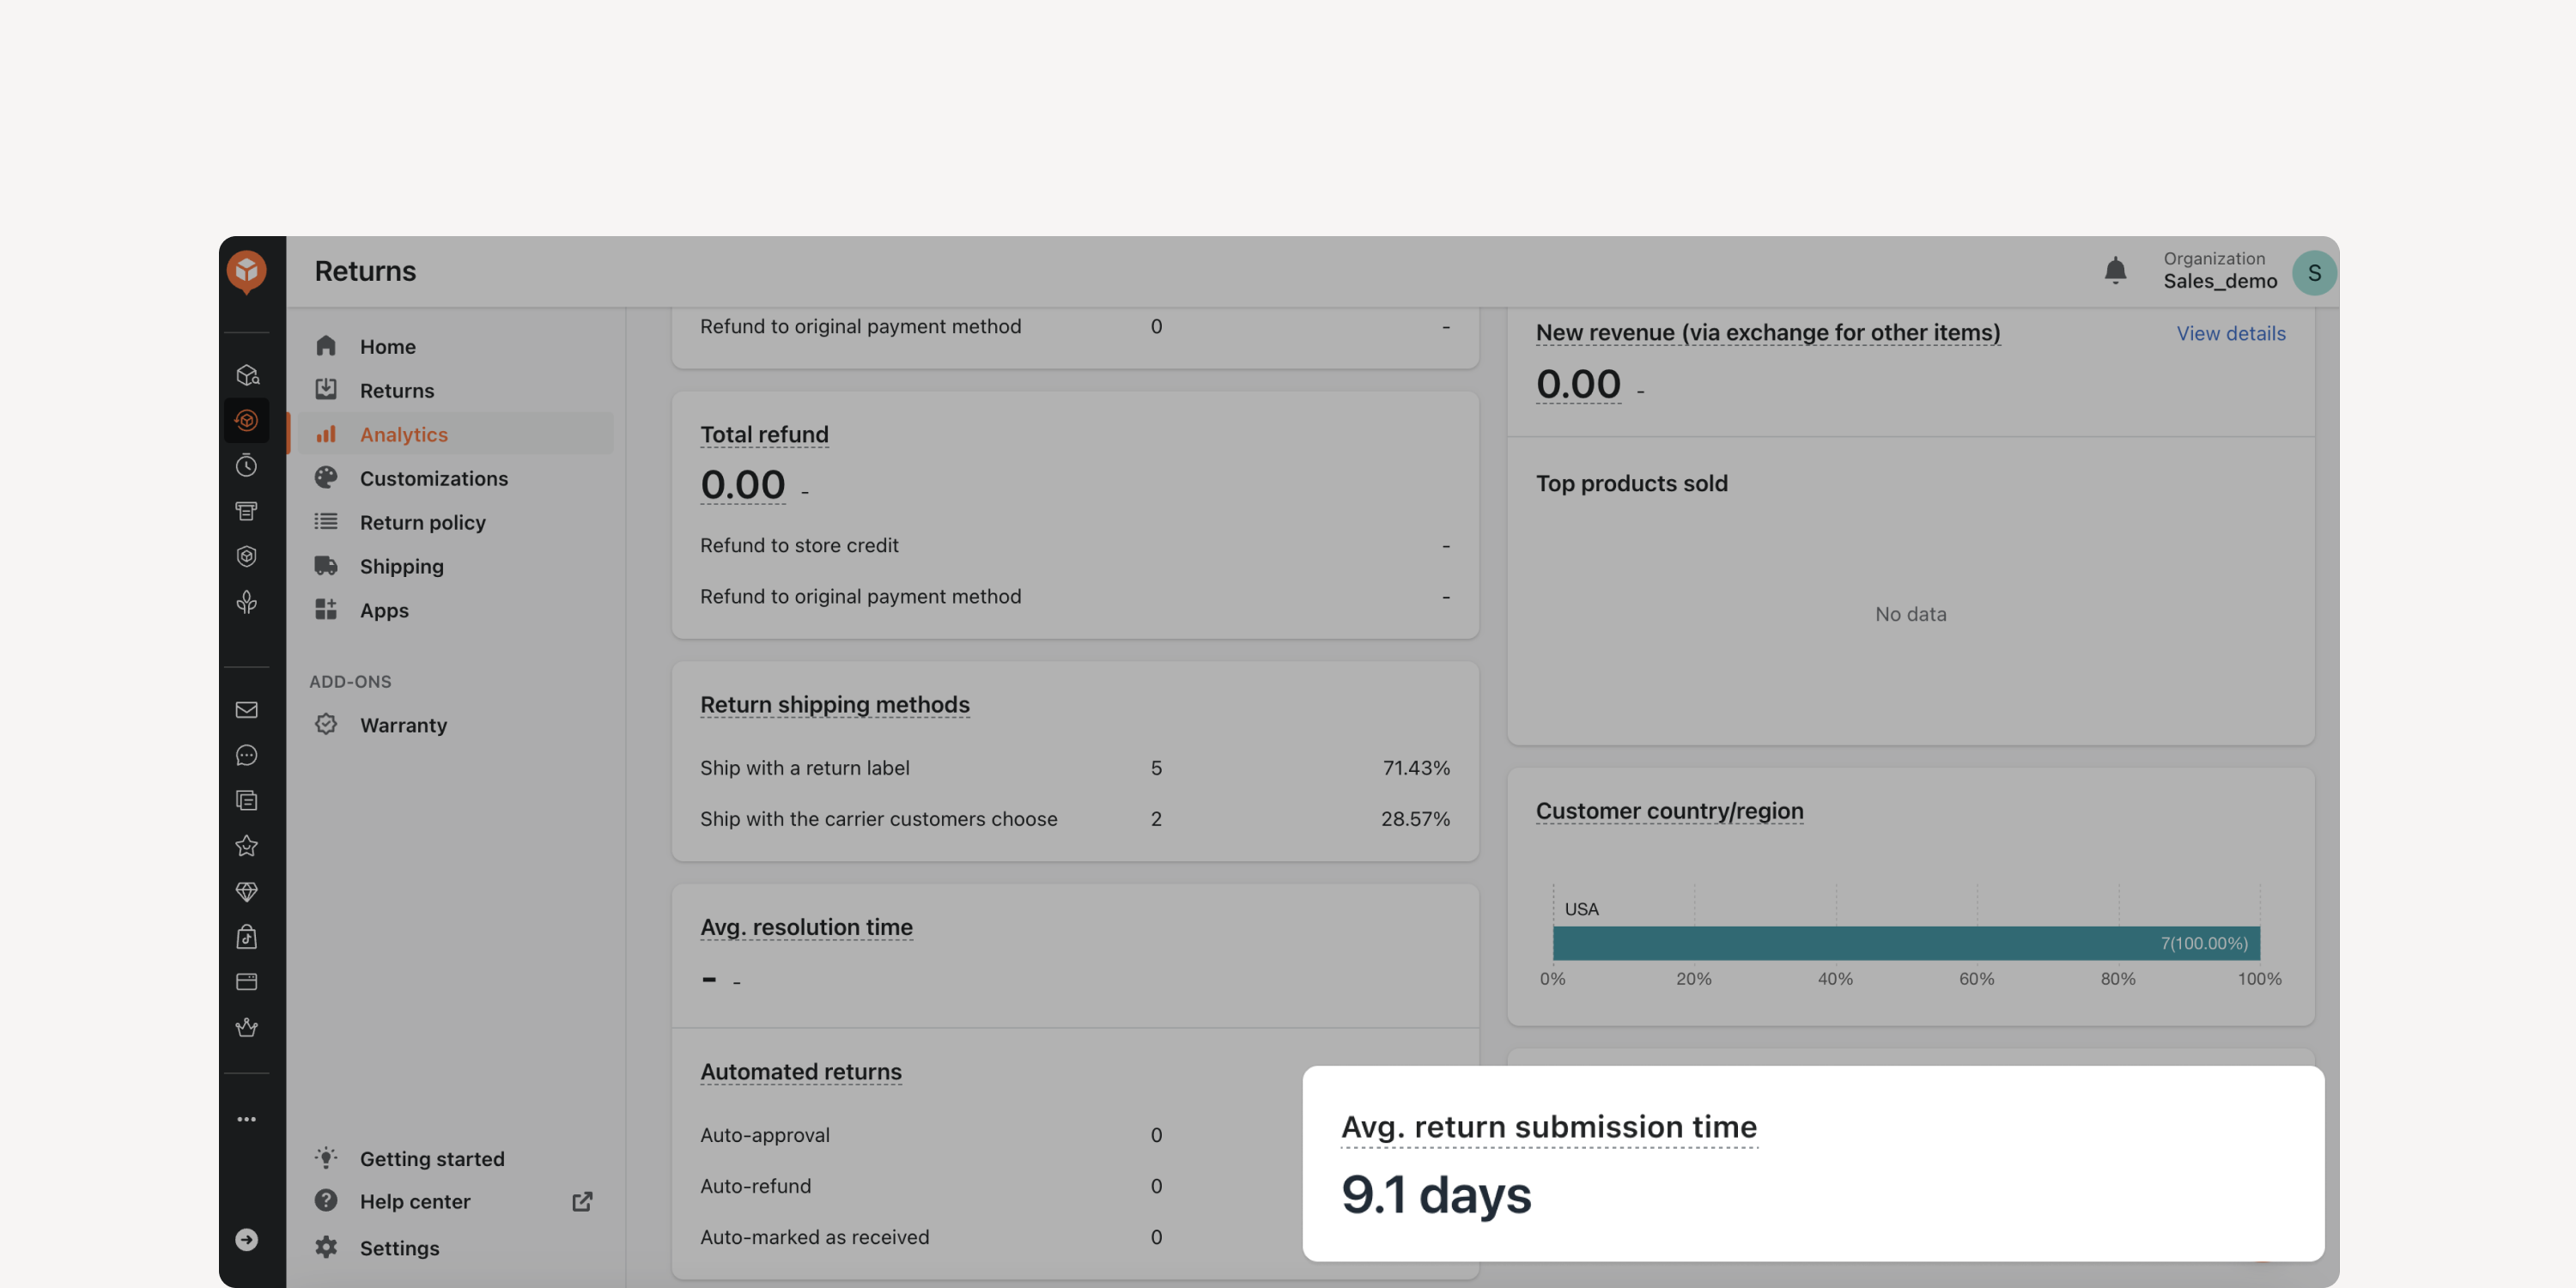2576x1288 pixels.
Task: Click the notification bell icon
Action: click(2115, 271)
